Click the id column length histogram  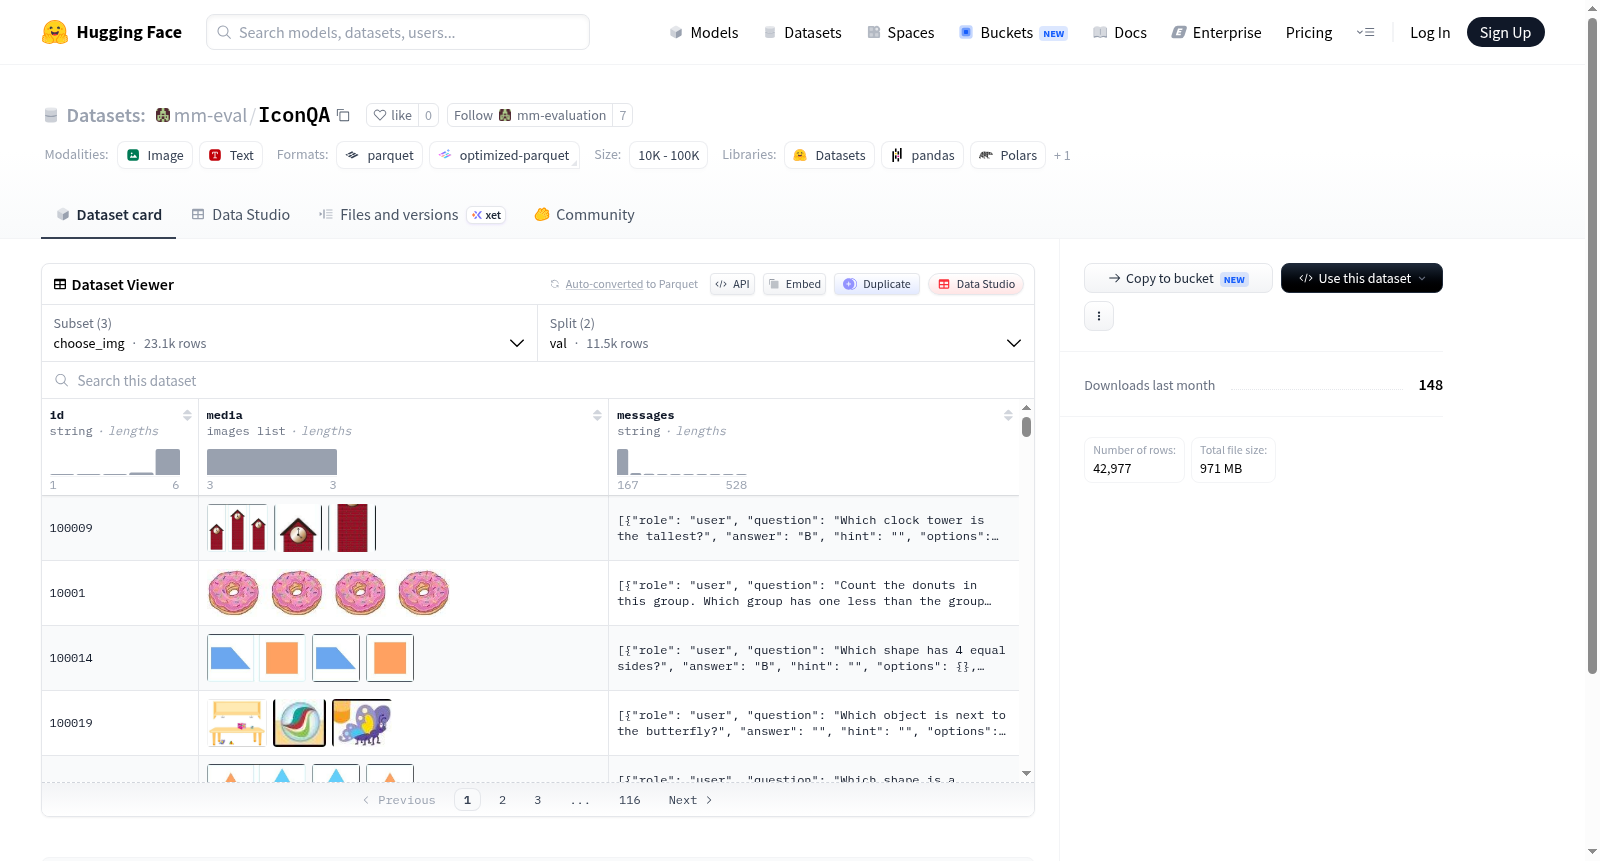point(115,461)
